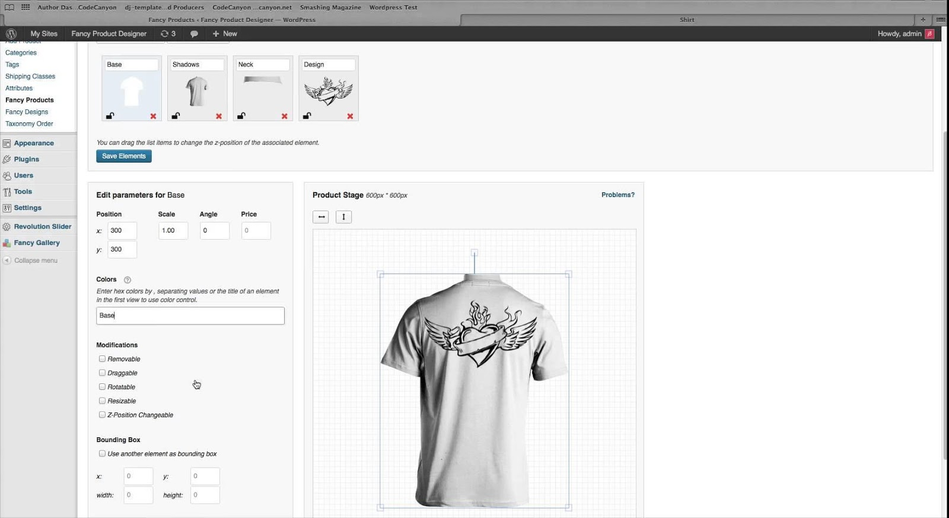949x518 pixels.
Task: Delete the Shadows element with its red X
Action: tap(219, 116)
